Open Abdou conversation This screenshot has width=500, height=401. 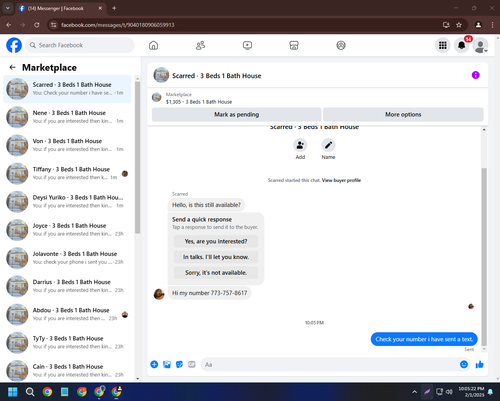67,314
